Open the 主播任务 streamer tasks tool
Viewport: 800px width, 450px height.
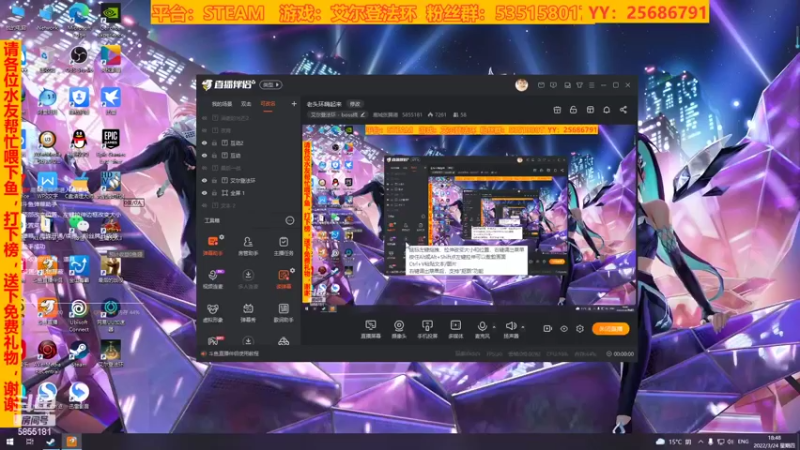click(283, 245)
